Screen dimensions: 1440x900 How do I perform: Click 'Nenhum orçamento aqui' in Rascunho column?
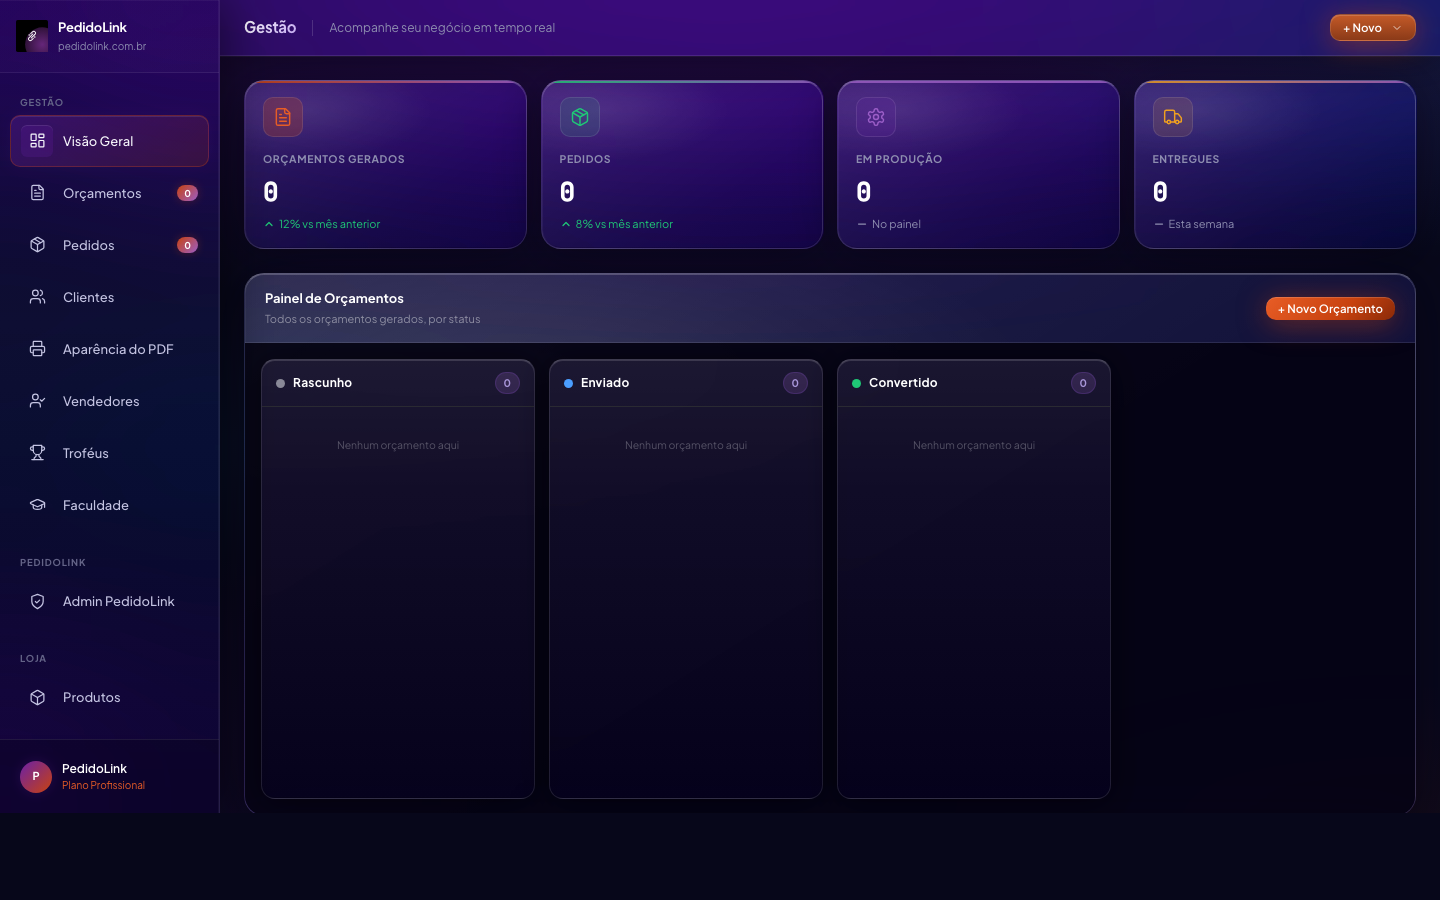point(398,445)
